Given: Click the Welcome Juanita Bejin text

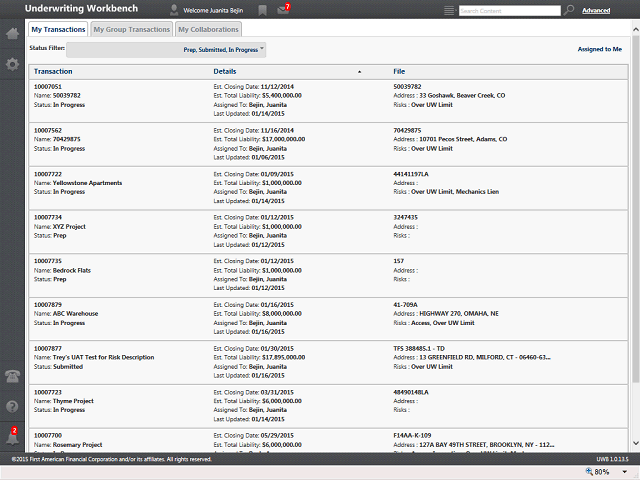Looking at the screenshot, I should [213, 11].
